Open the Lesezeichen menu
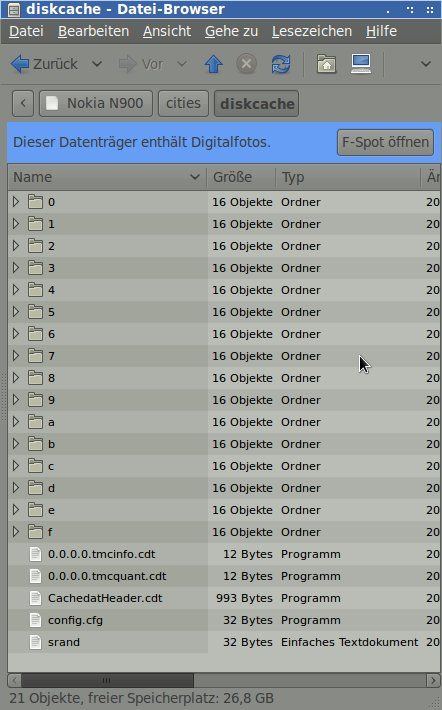The width and height of the screenshot is (442, 710). [312, 31]
